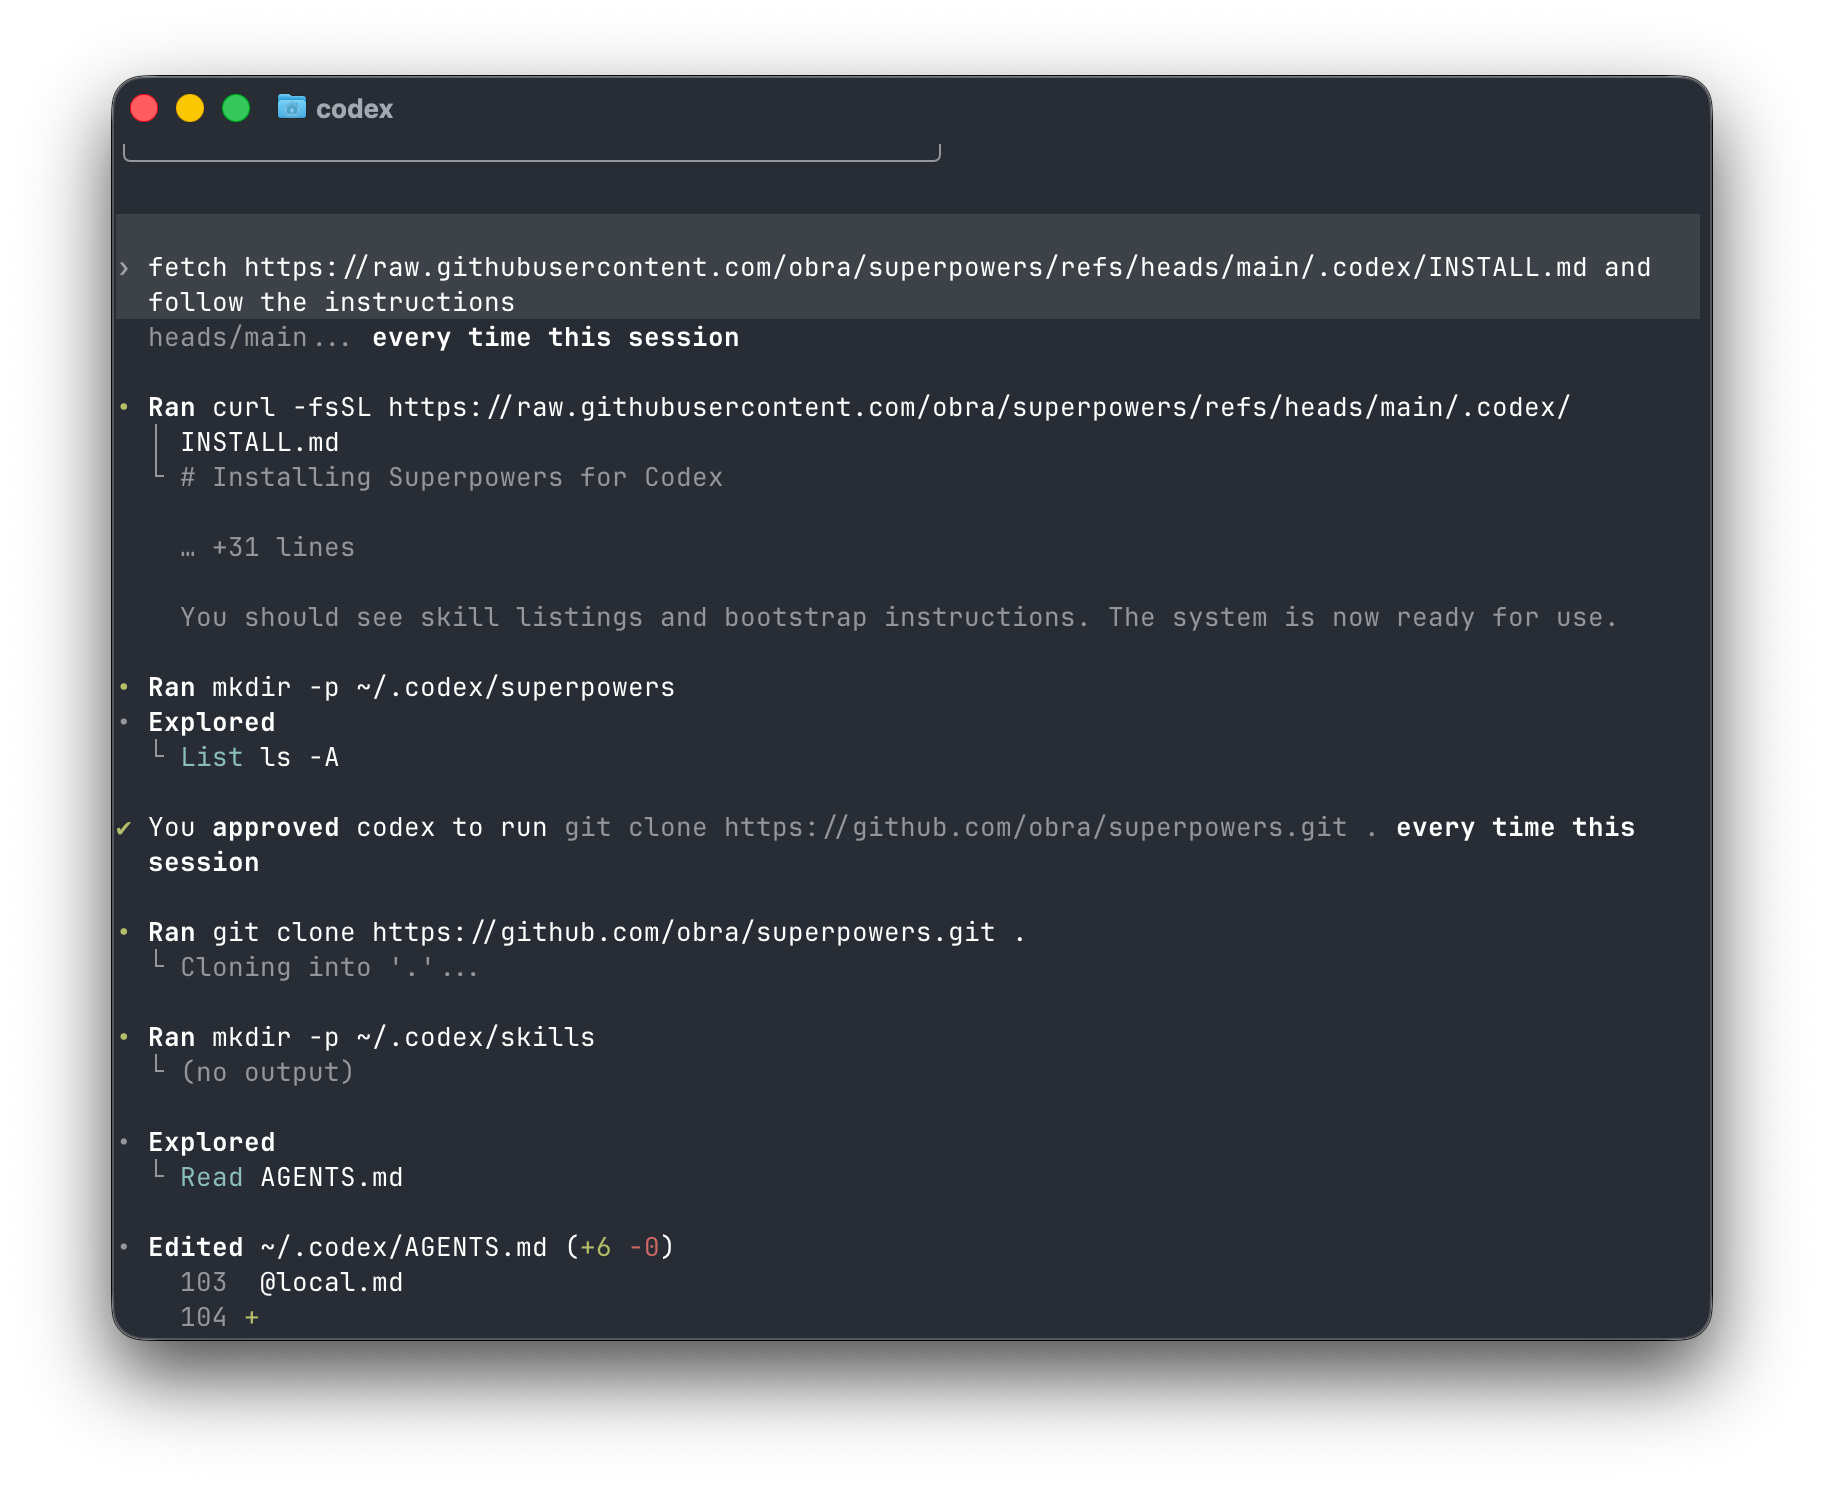Click the codex title in the title bar
The width and height of the screenshot is (1824, 1488).
354,108
